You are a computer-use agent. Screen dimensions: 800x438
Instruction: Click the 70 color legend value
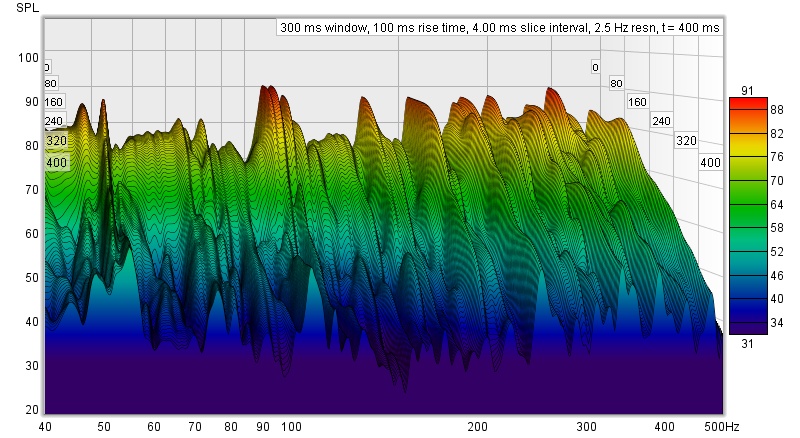click(x=777, y=181)
